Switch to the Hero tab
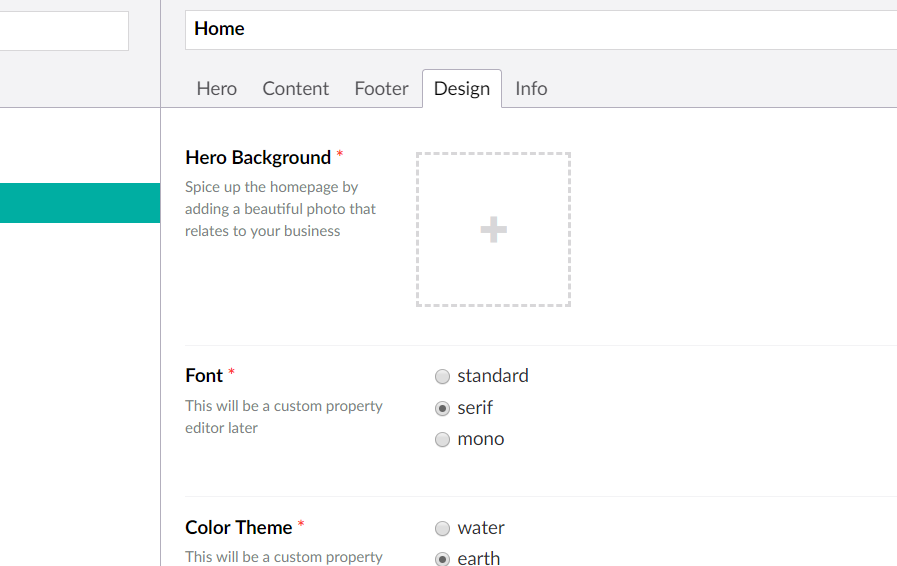Image resolution: width=897 pixels, height=566 pixels. [x=216, y=88]
